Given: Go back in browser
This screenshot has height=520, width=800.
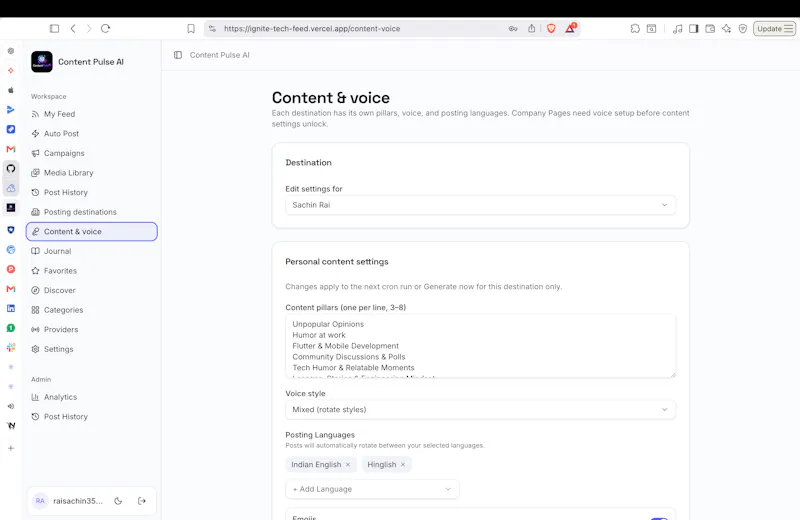Looking at the screenshot, I should click(73, 29).
